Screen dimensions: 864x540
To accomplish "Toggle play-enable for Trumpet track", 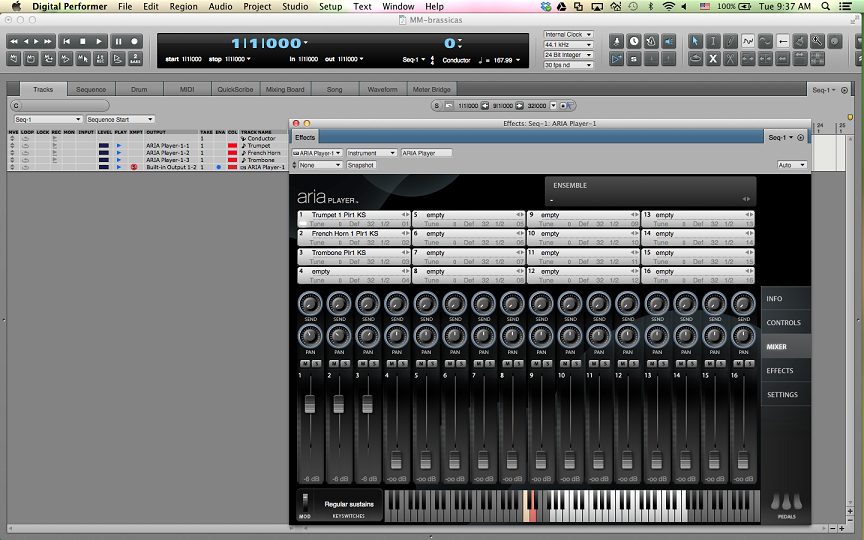I will point(118,145).
